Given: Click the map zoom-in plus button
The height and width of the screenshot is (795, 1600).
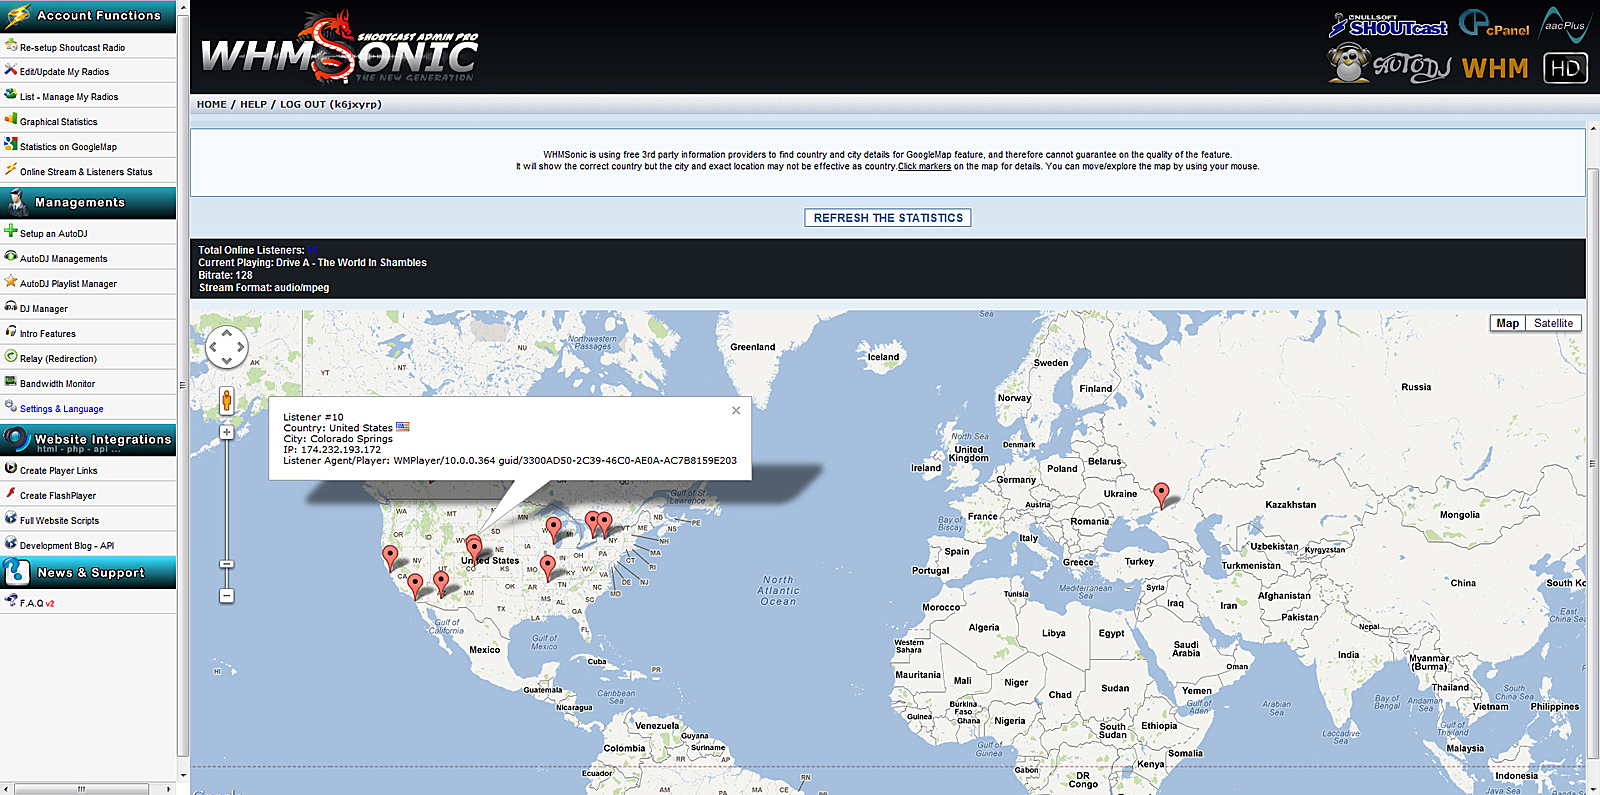Looking at the screenshot, I should tap(227, 433).
